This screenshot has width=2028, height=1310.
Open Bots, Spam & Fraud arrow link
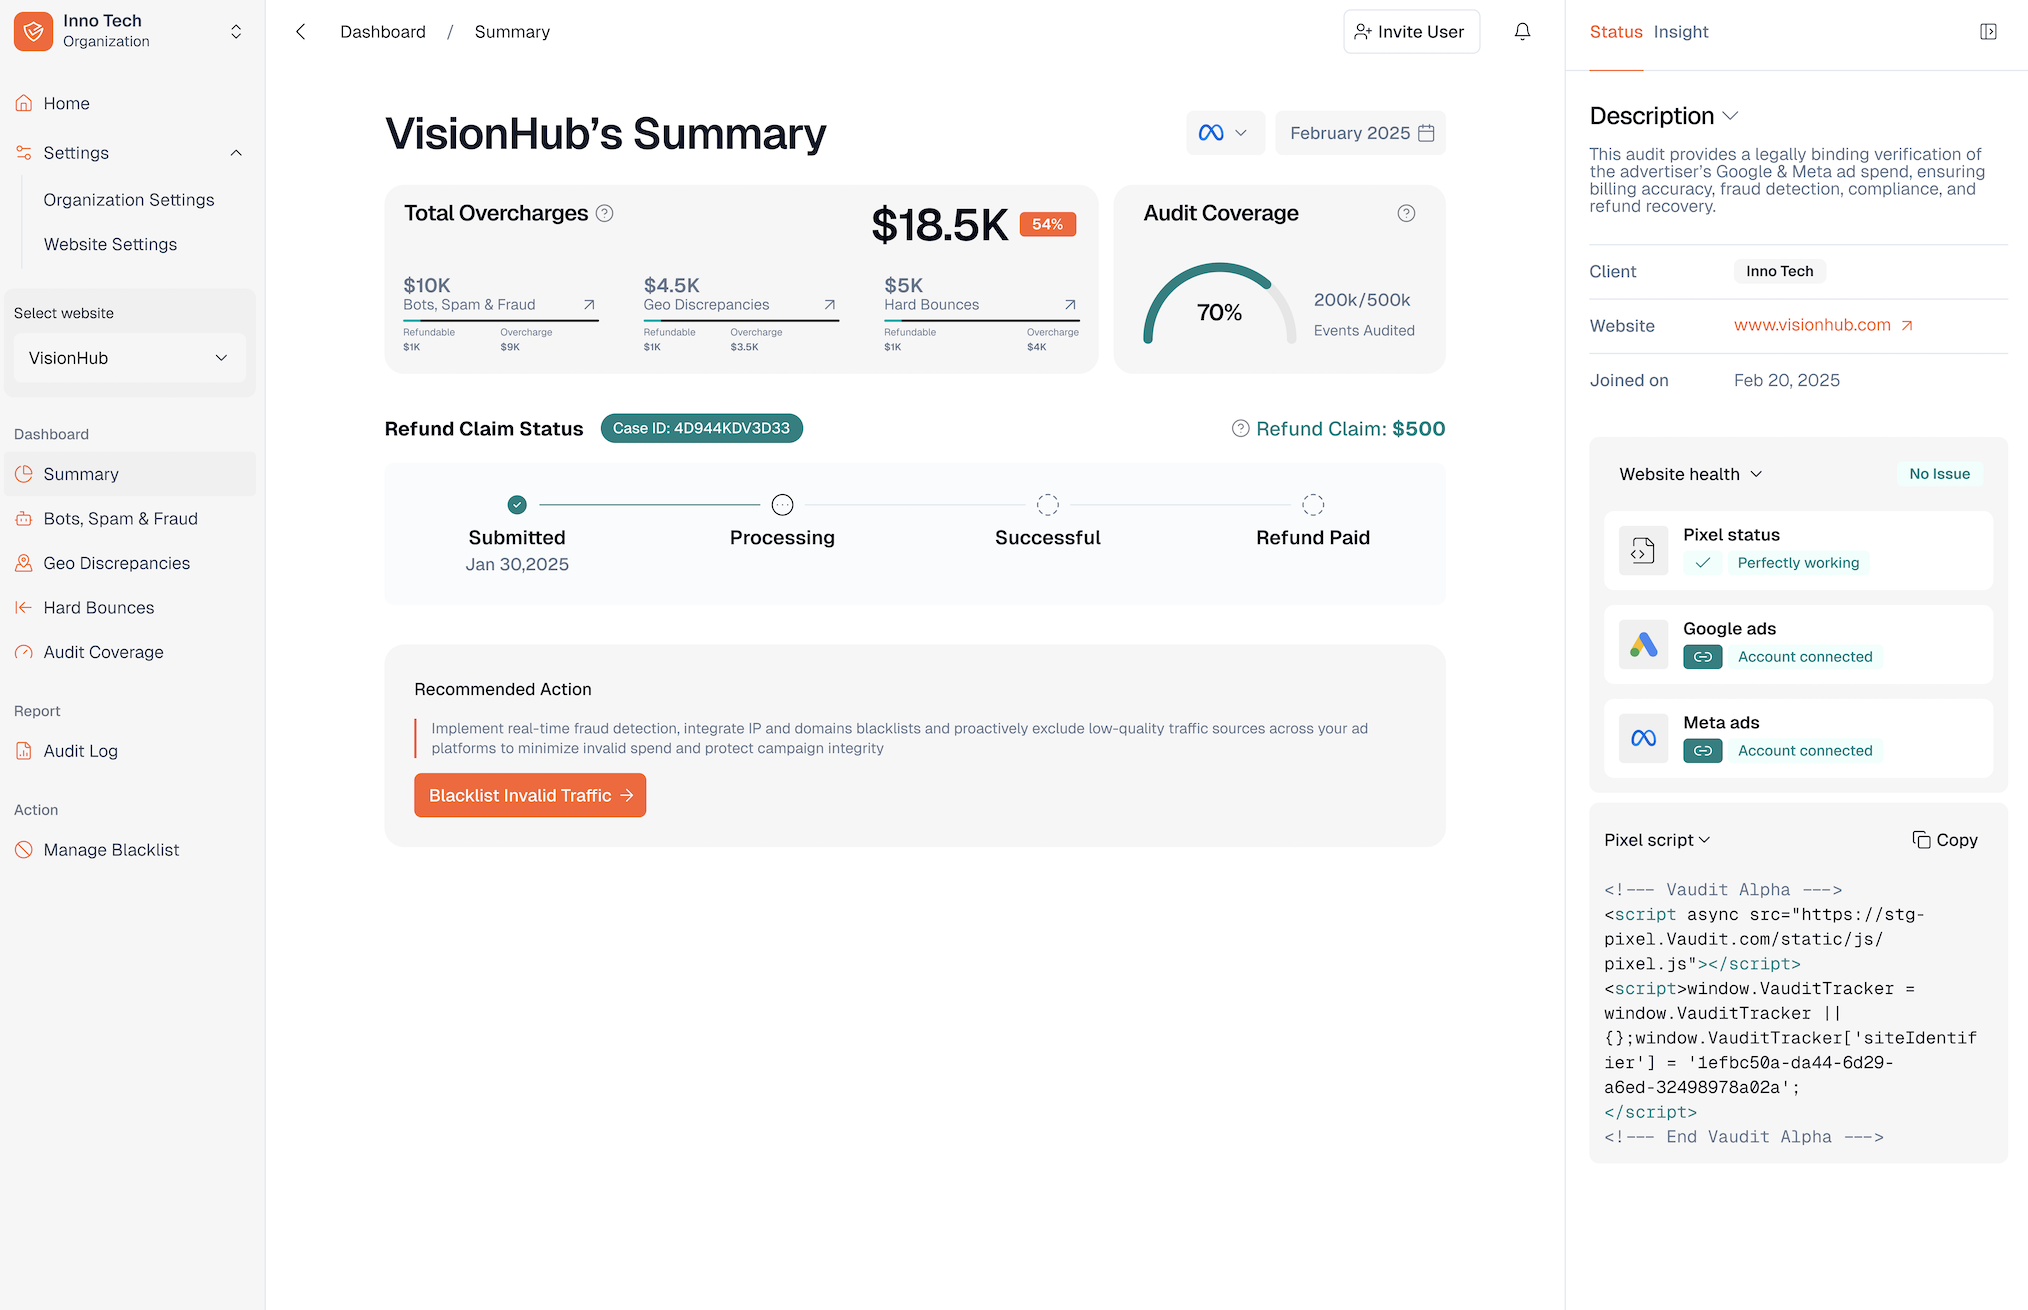point(589,305)
